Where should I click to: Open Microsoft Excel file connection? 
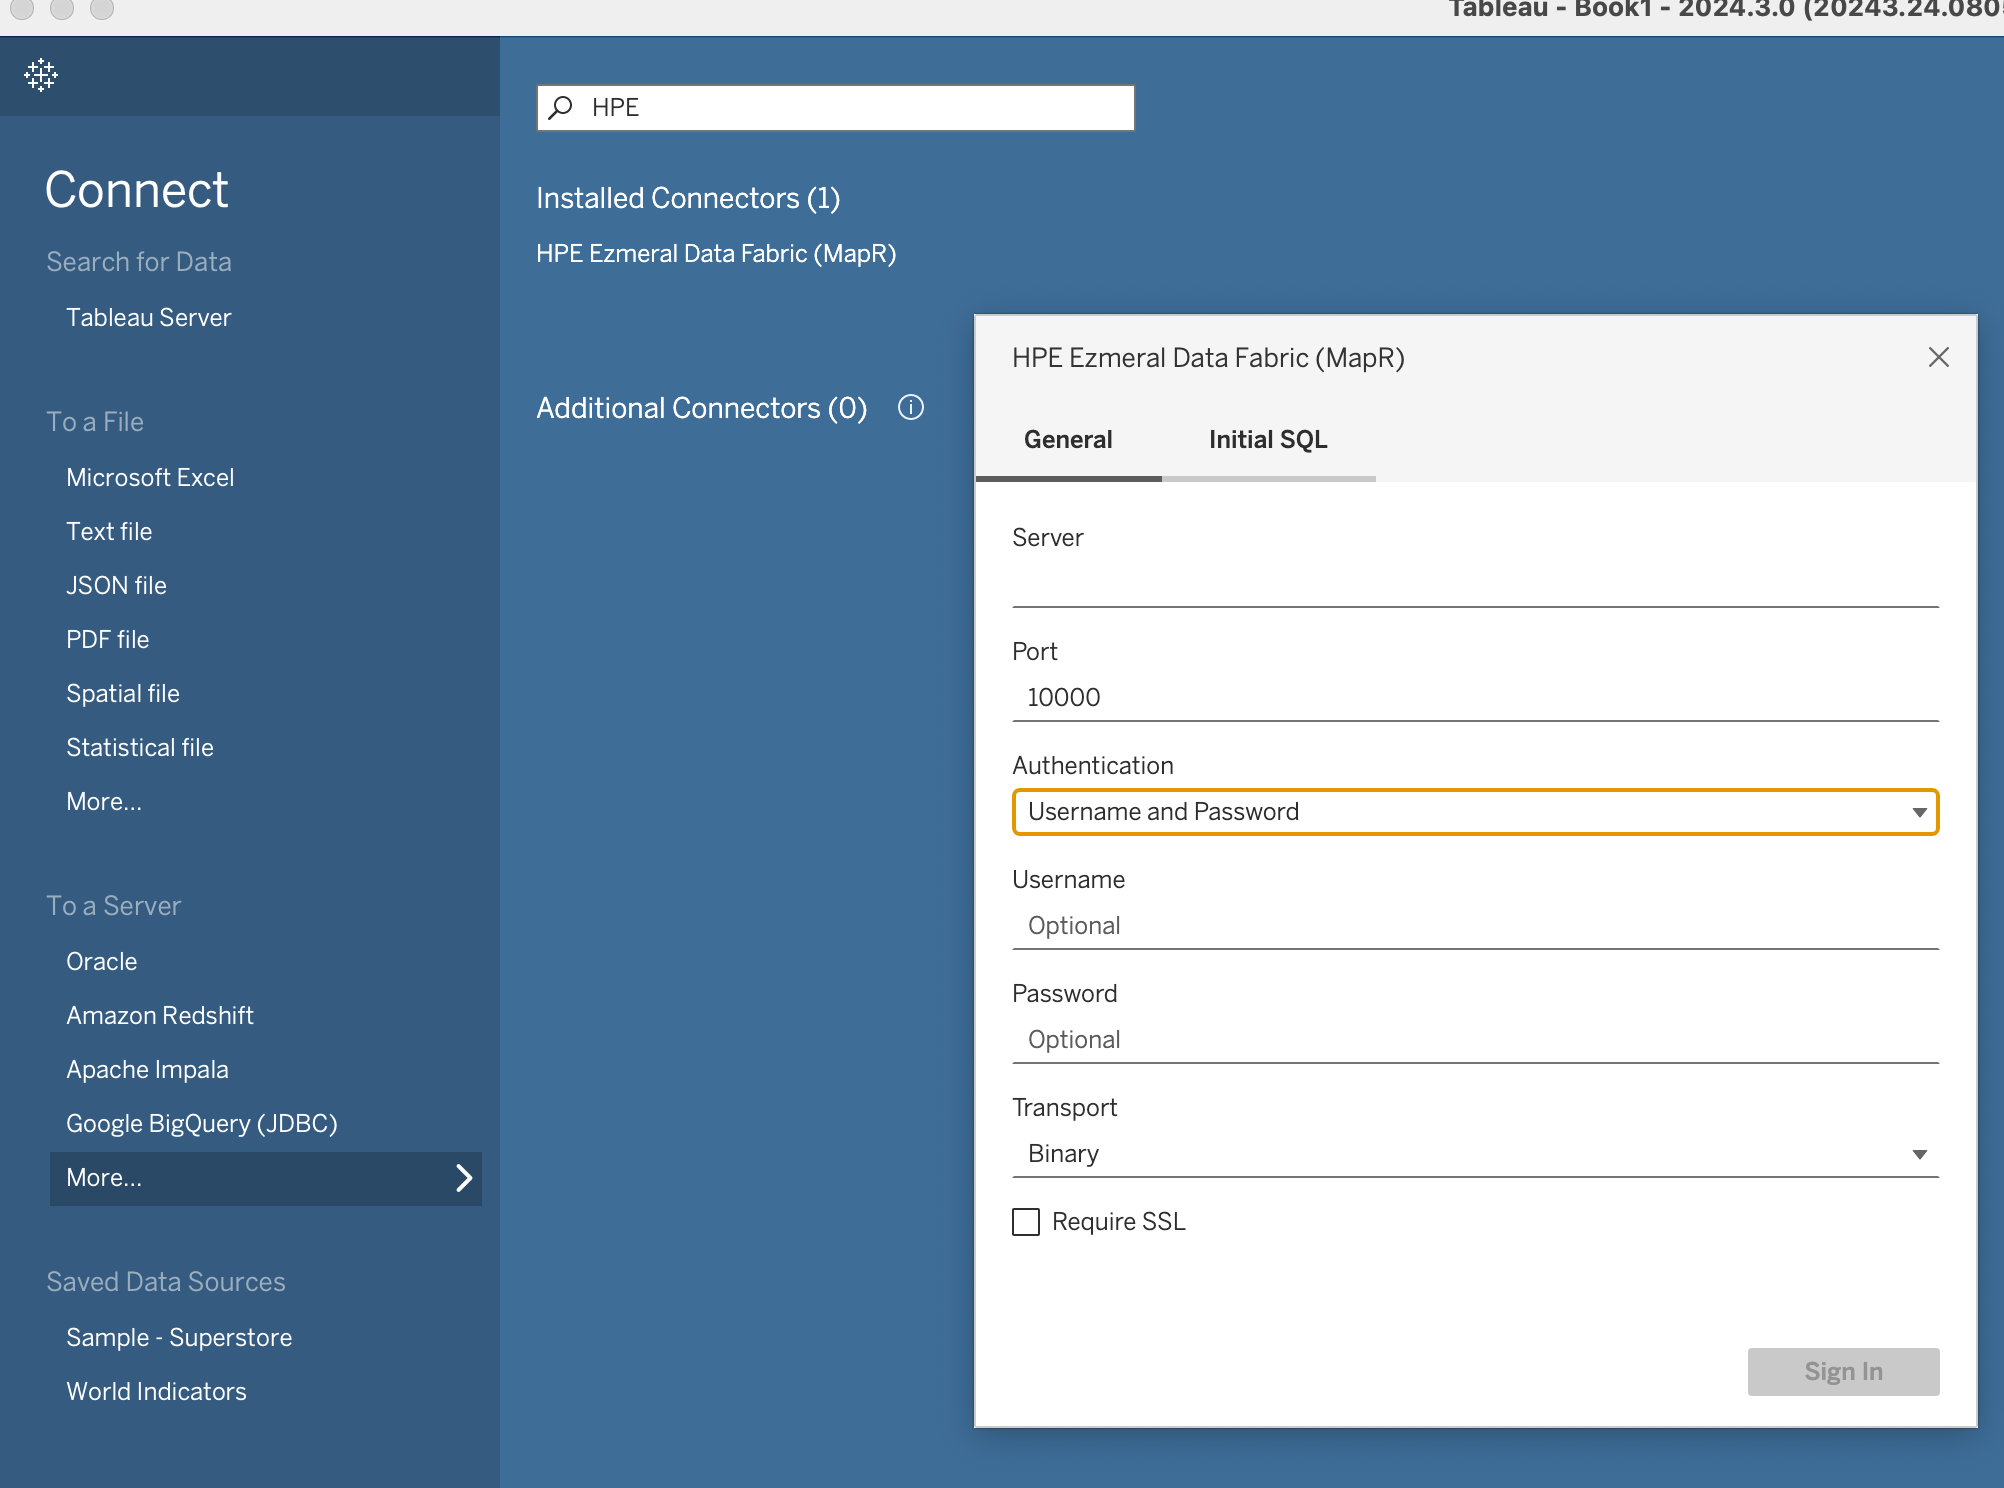(150, 478)
